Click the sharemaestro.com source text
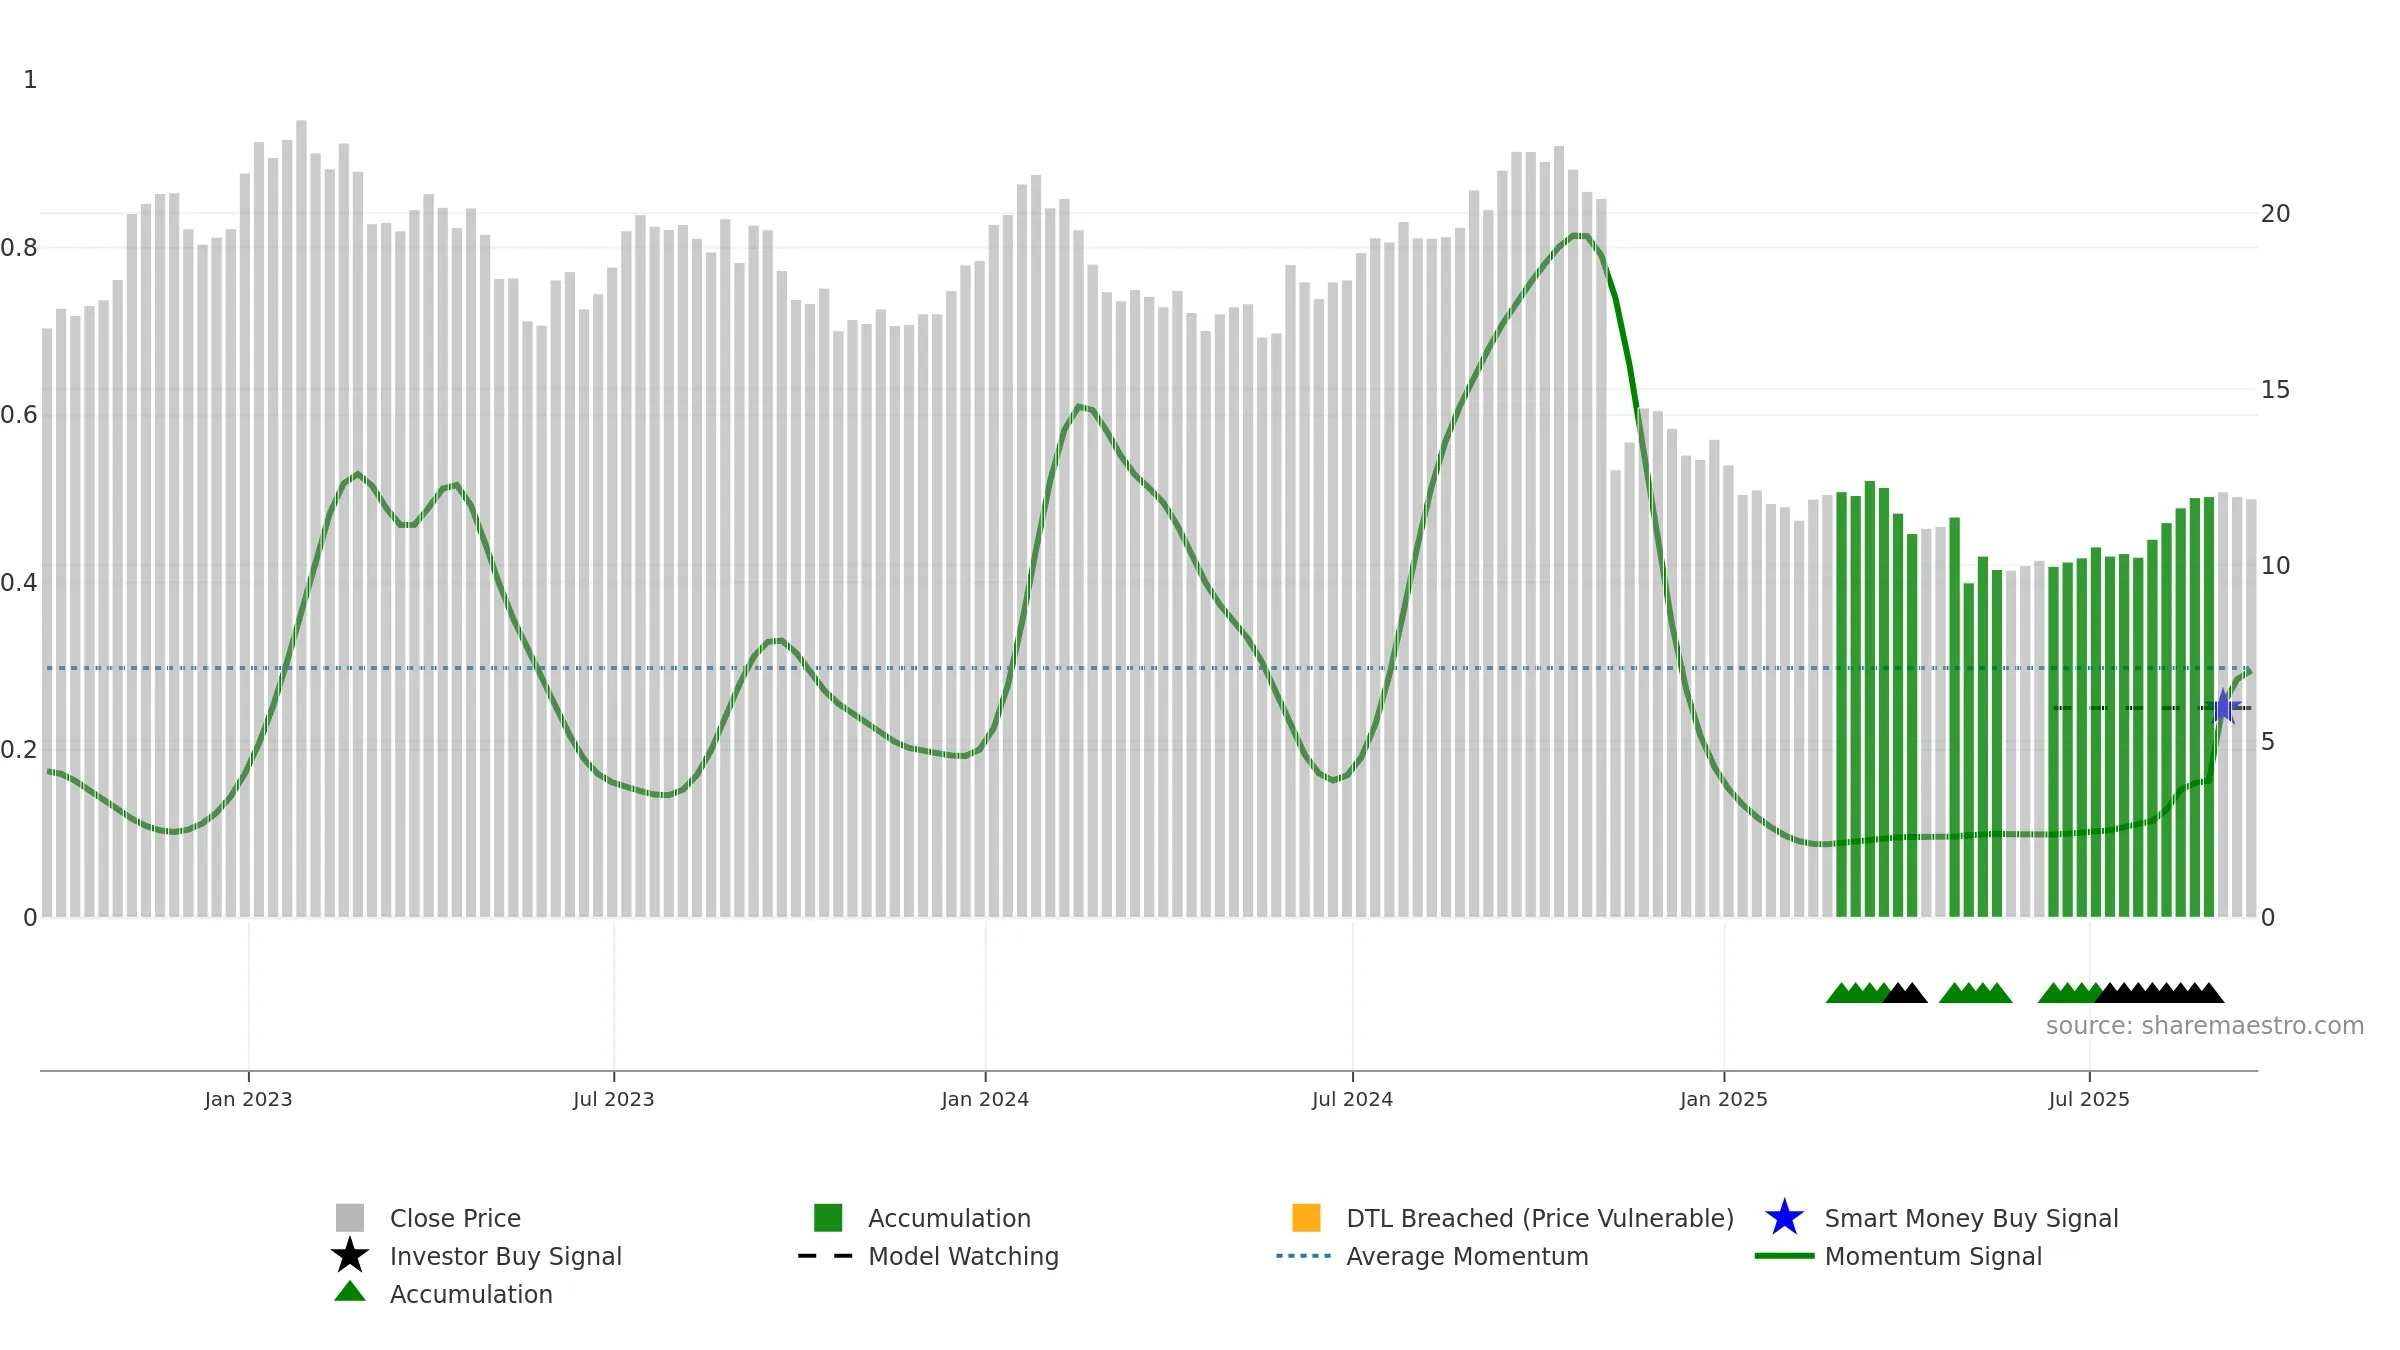The width and height of the screenshot is (2400, 1350). coord(2205,1026)
